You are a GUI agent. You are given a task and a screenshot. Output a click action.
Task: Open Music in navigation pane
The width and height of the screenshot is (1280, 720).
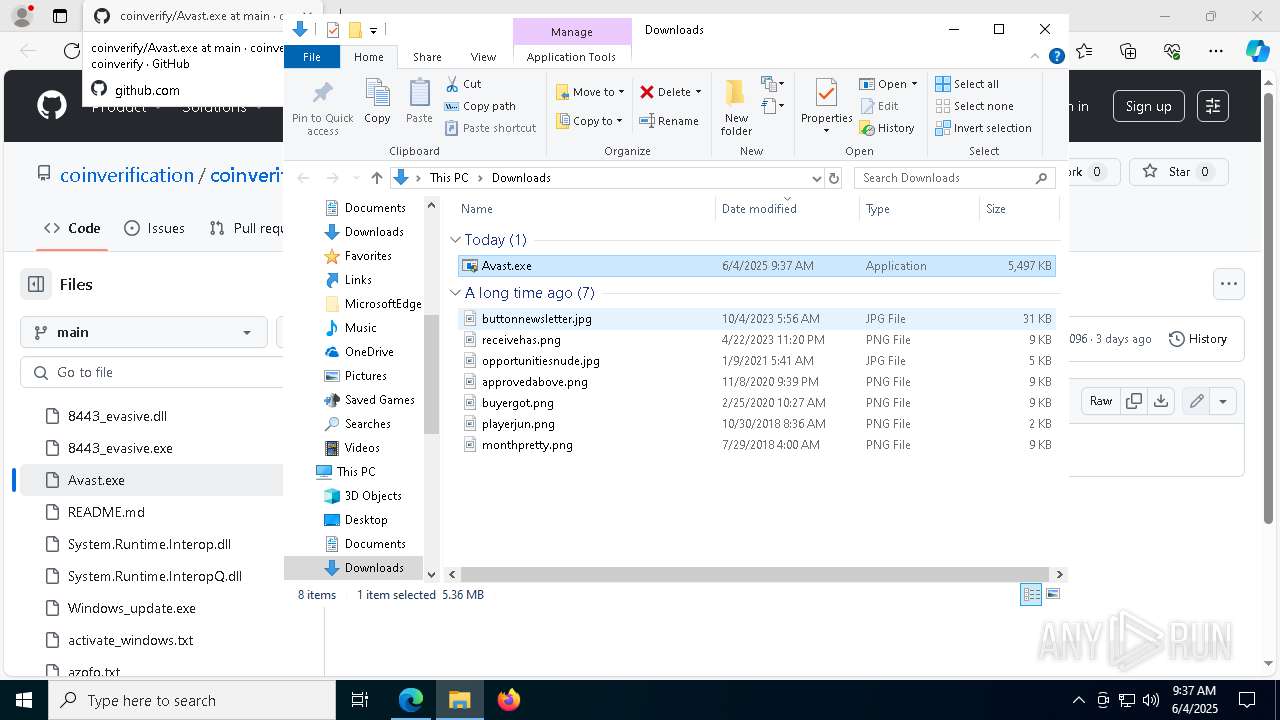click(361, 328)
